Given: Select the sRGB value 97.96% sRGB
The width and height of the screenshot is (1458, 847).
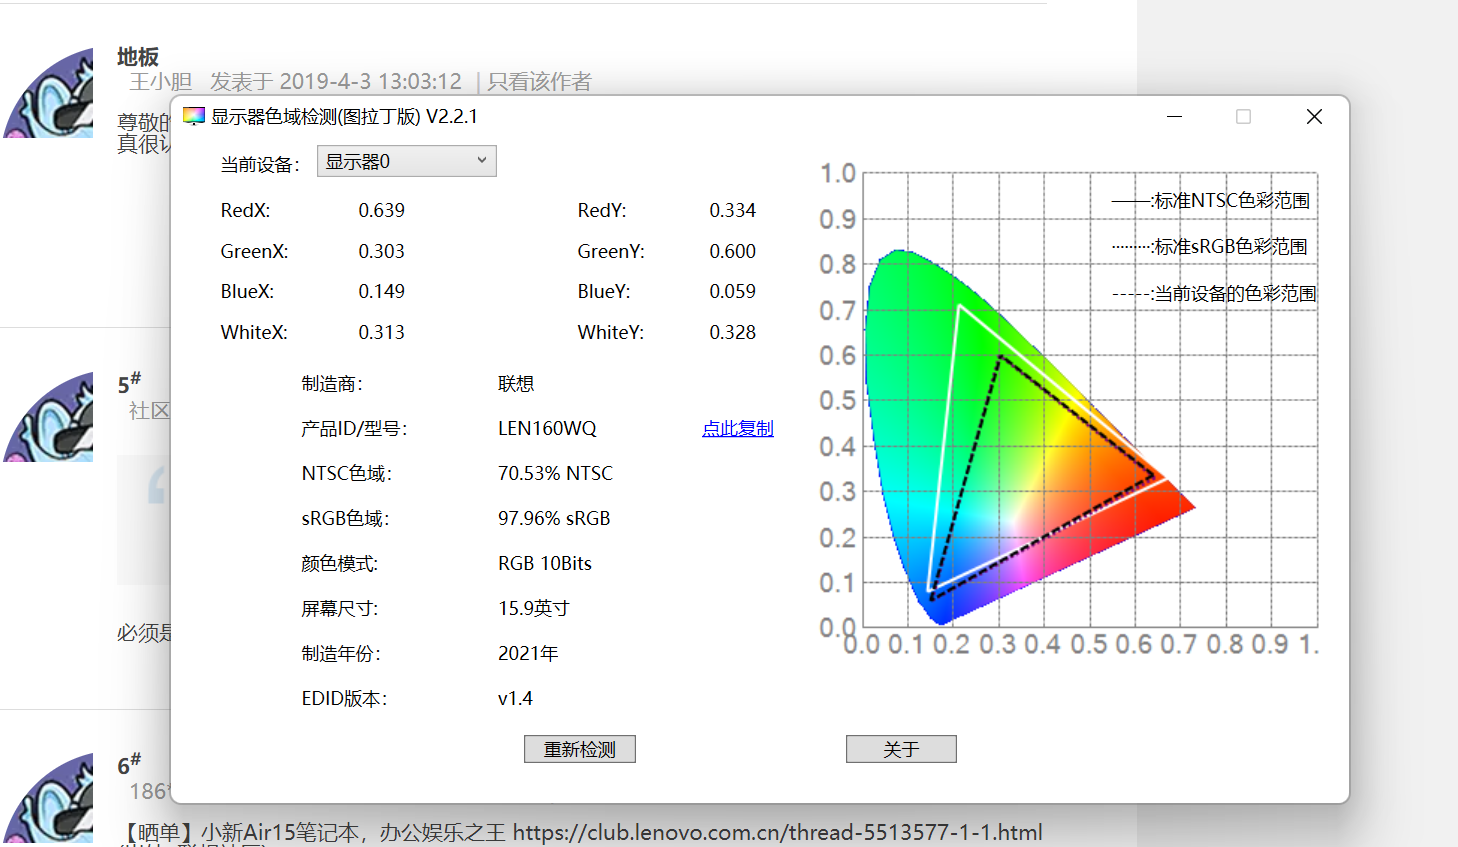Looking at the screenshot, I should 554,518.
